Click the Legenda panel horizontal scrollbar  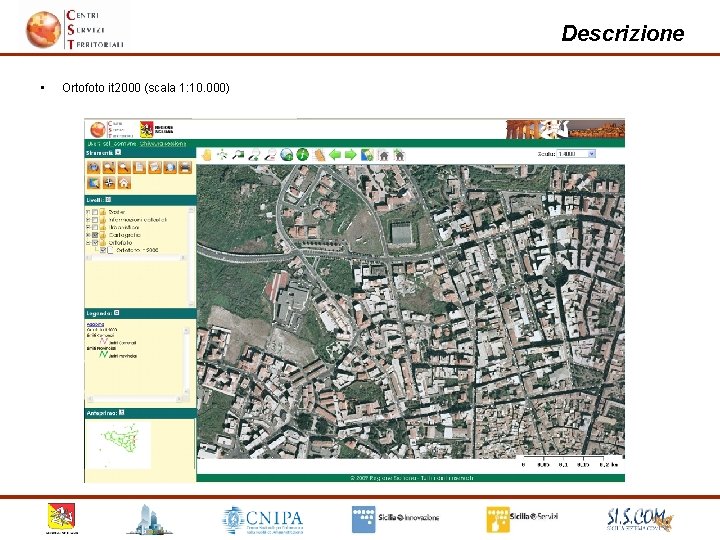pyautogui.click(x=134, y=399)
